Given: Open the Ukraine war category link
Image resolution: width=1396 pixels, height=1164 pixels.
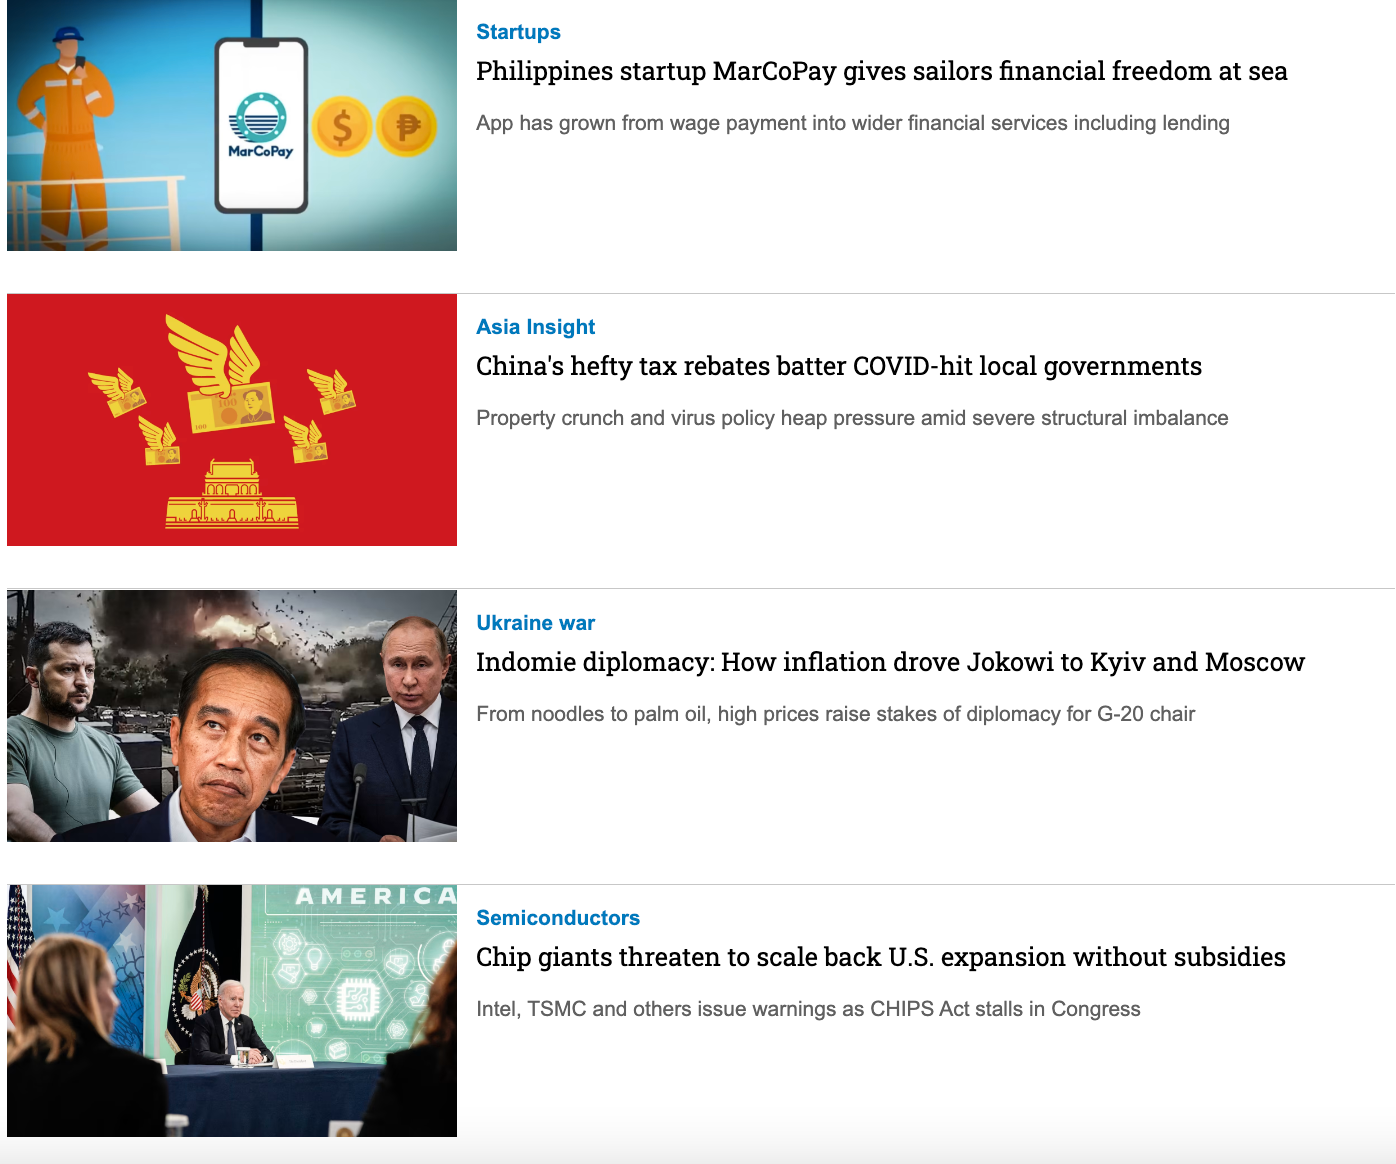Looking at the screenshot, I should [535, 623].
